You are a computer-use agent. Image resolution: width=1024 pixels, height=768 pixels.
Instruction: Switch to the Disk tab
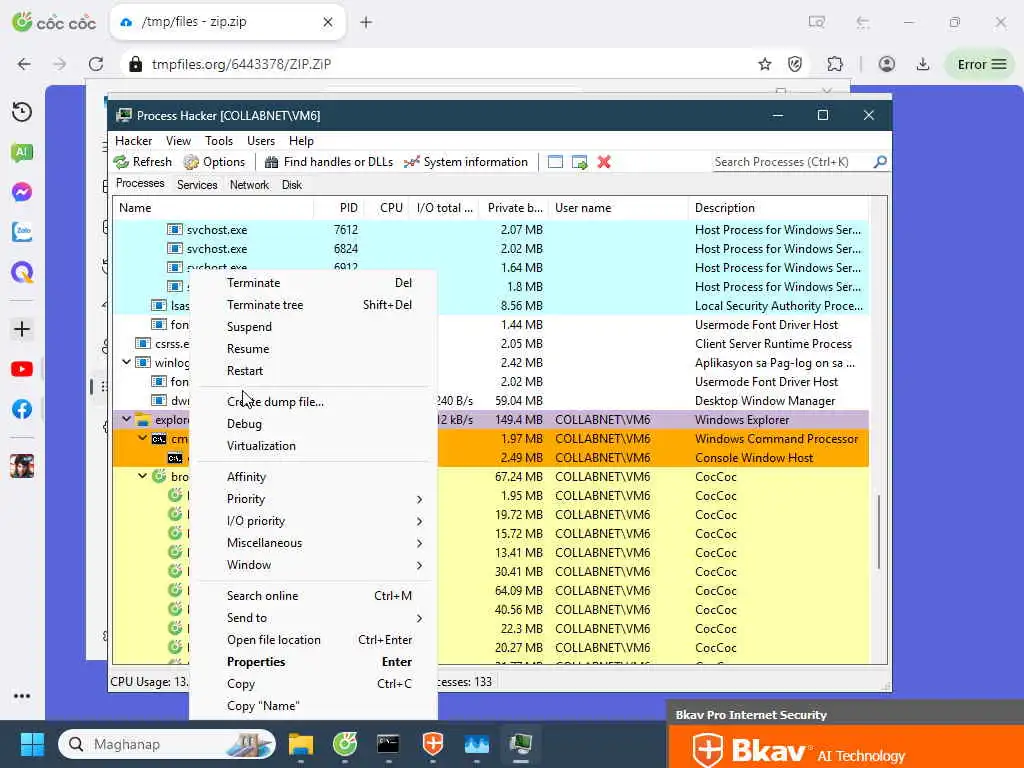point(292,185)
